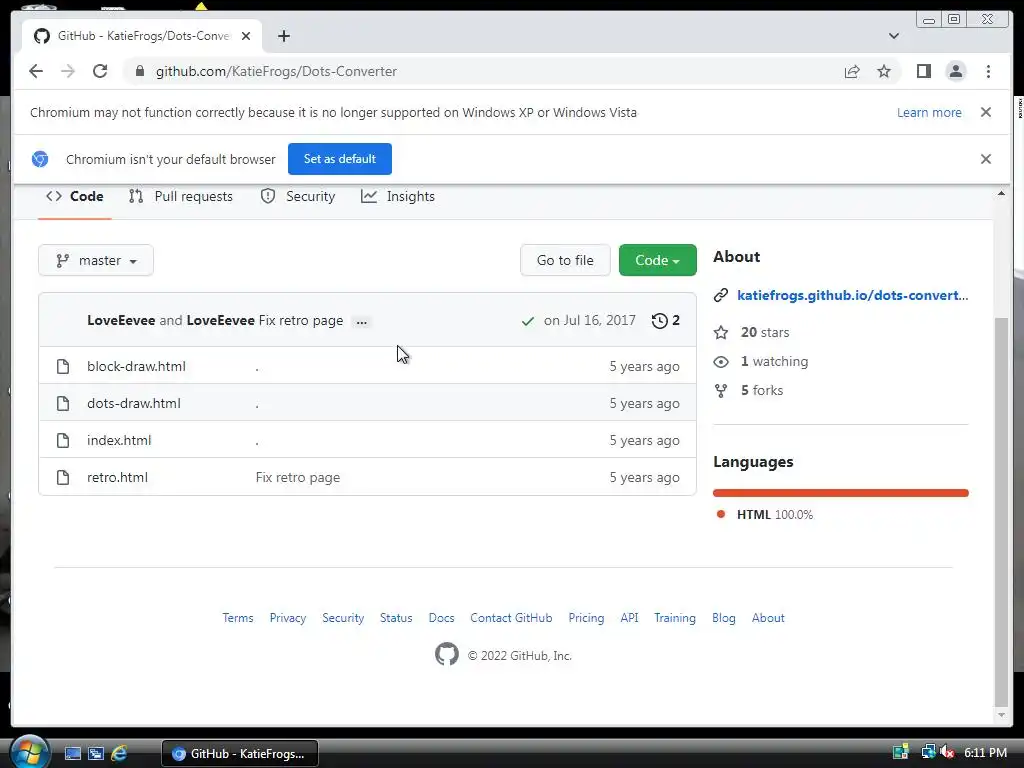The height and width of the screenshot is (768, 1024).
Task: Click Go to file button
Action: click(565, 260)
